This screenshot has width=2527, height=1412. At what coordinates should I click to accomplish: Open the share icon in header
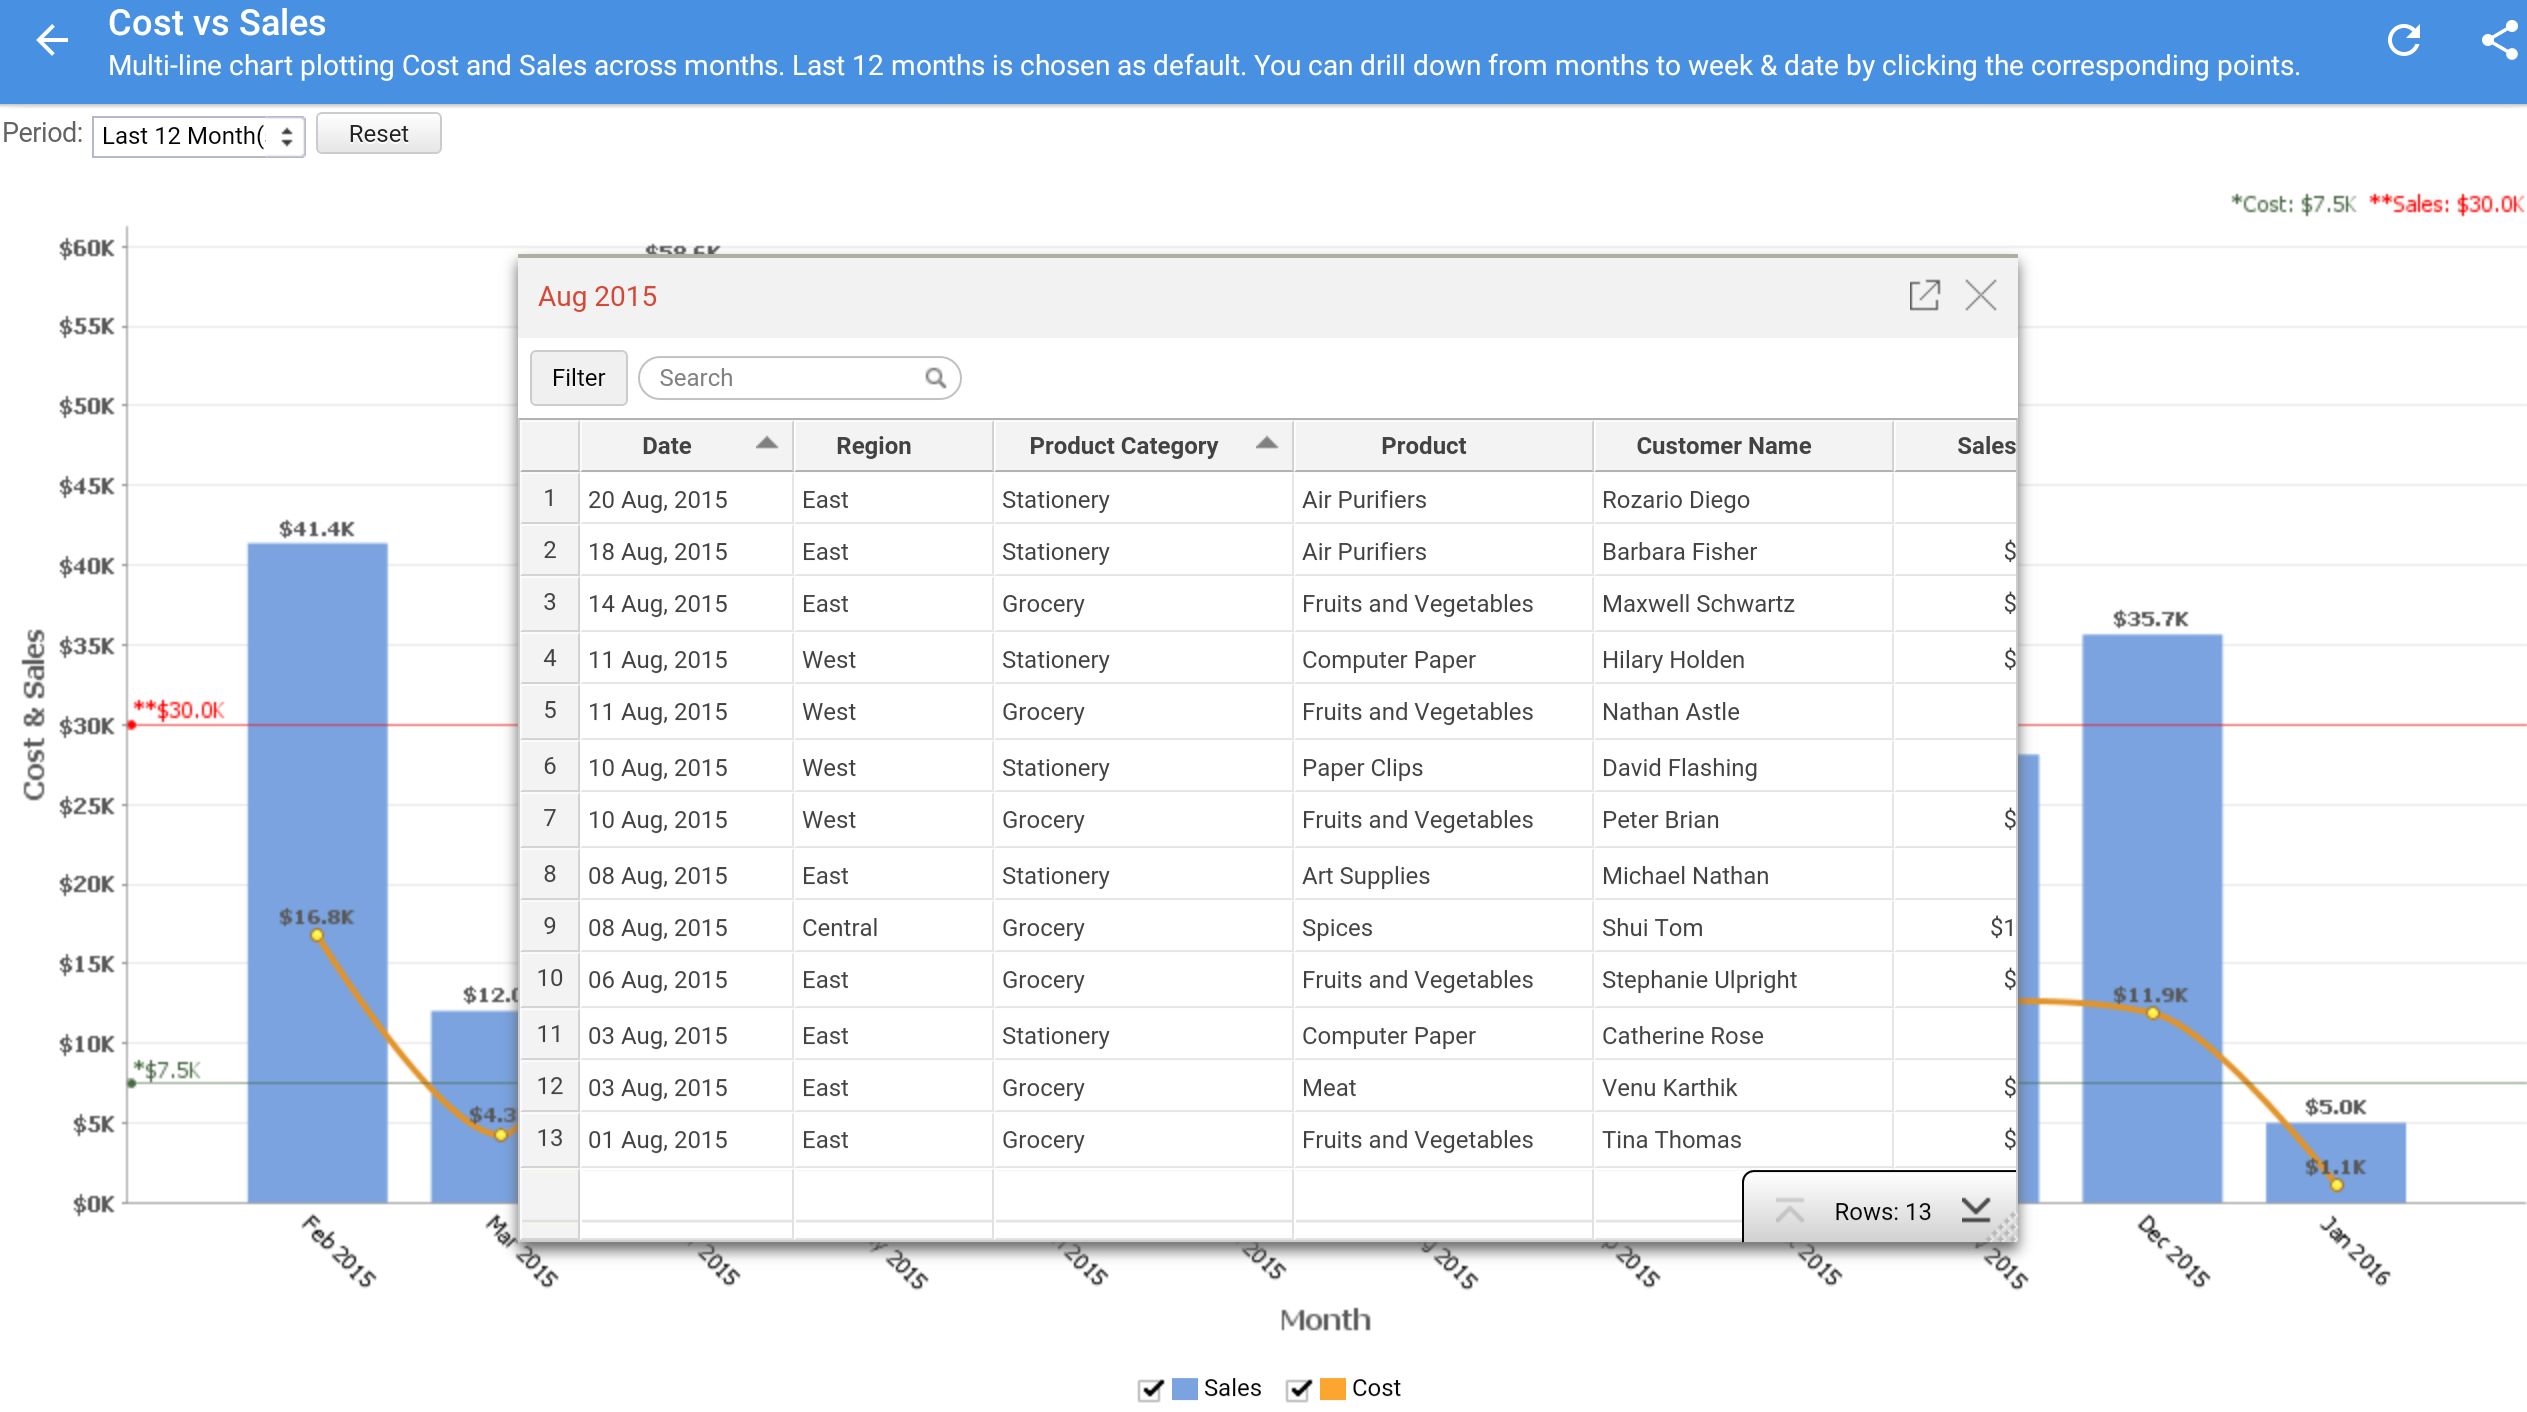(x=2499, y=40)
